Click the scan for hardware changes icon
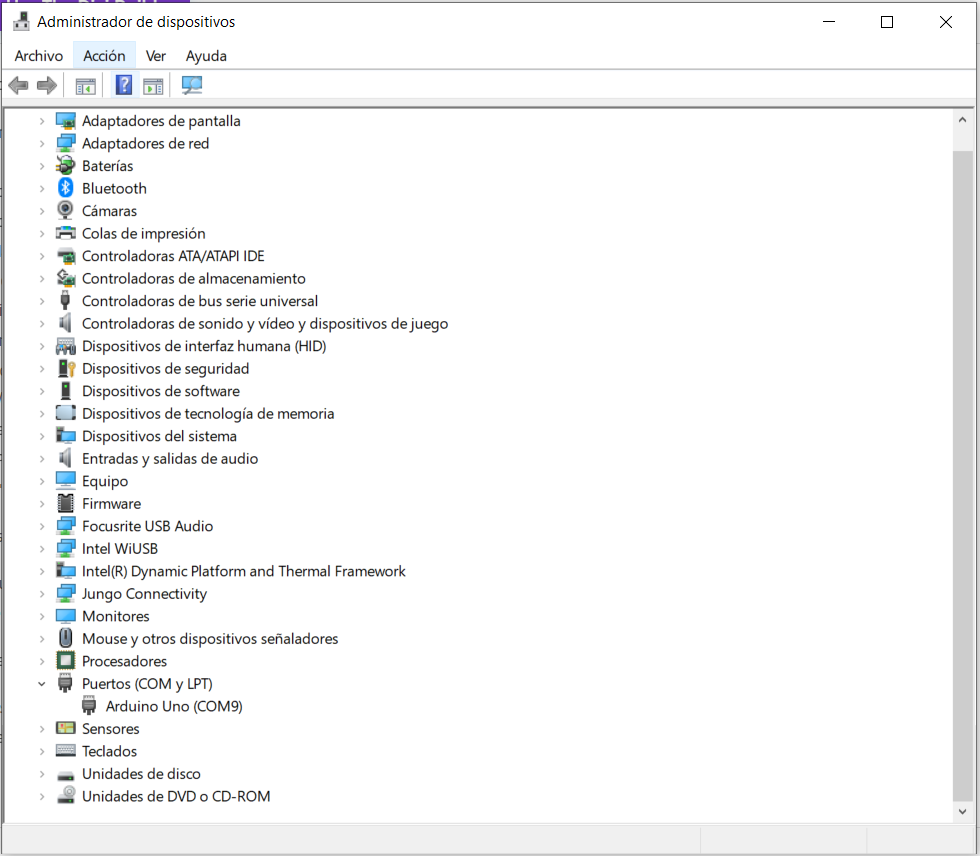 coord(192,85)
